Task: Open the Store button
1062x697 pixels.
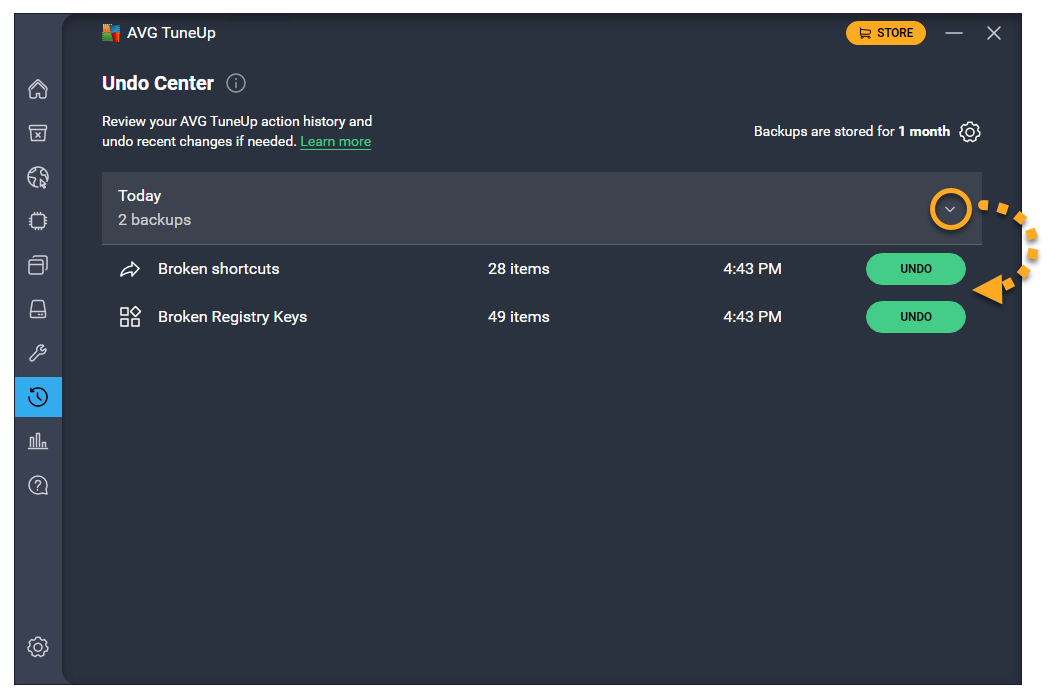Action: click(885, 33)
